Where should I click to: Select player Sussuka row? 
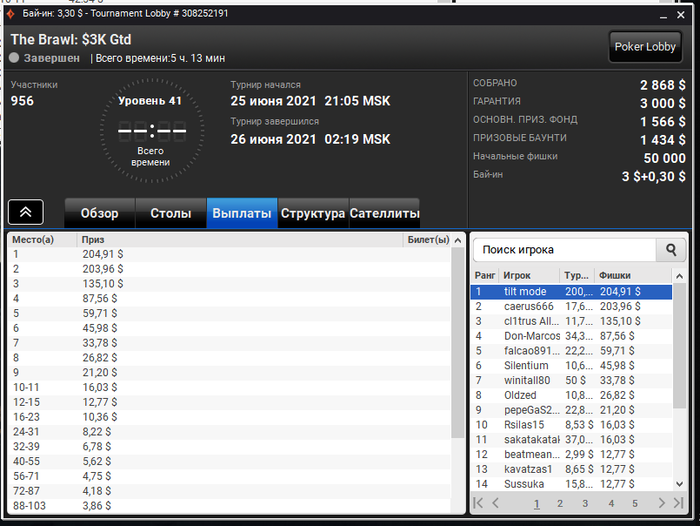(x=571, y=484)
